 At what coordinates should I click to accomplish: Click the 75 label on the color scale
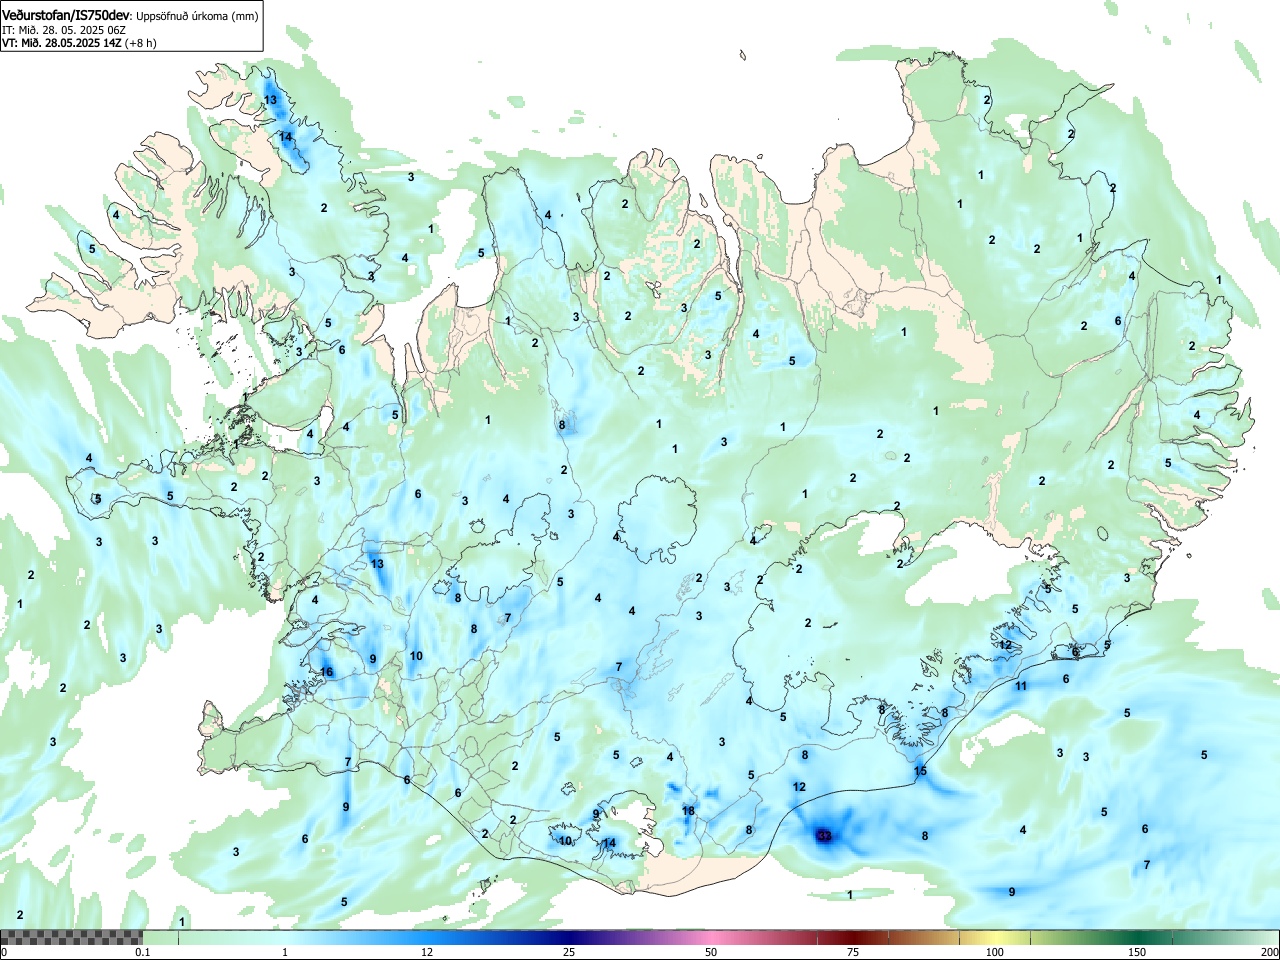852,952
